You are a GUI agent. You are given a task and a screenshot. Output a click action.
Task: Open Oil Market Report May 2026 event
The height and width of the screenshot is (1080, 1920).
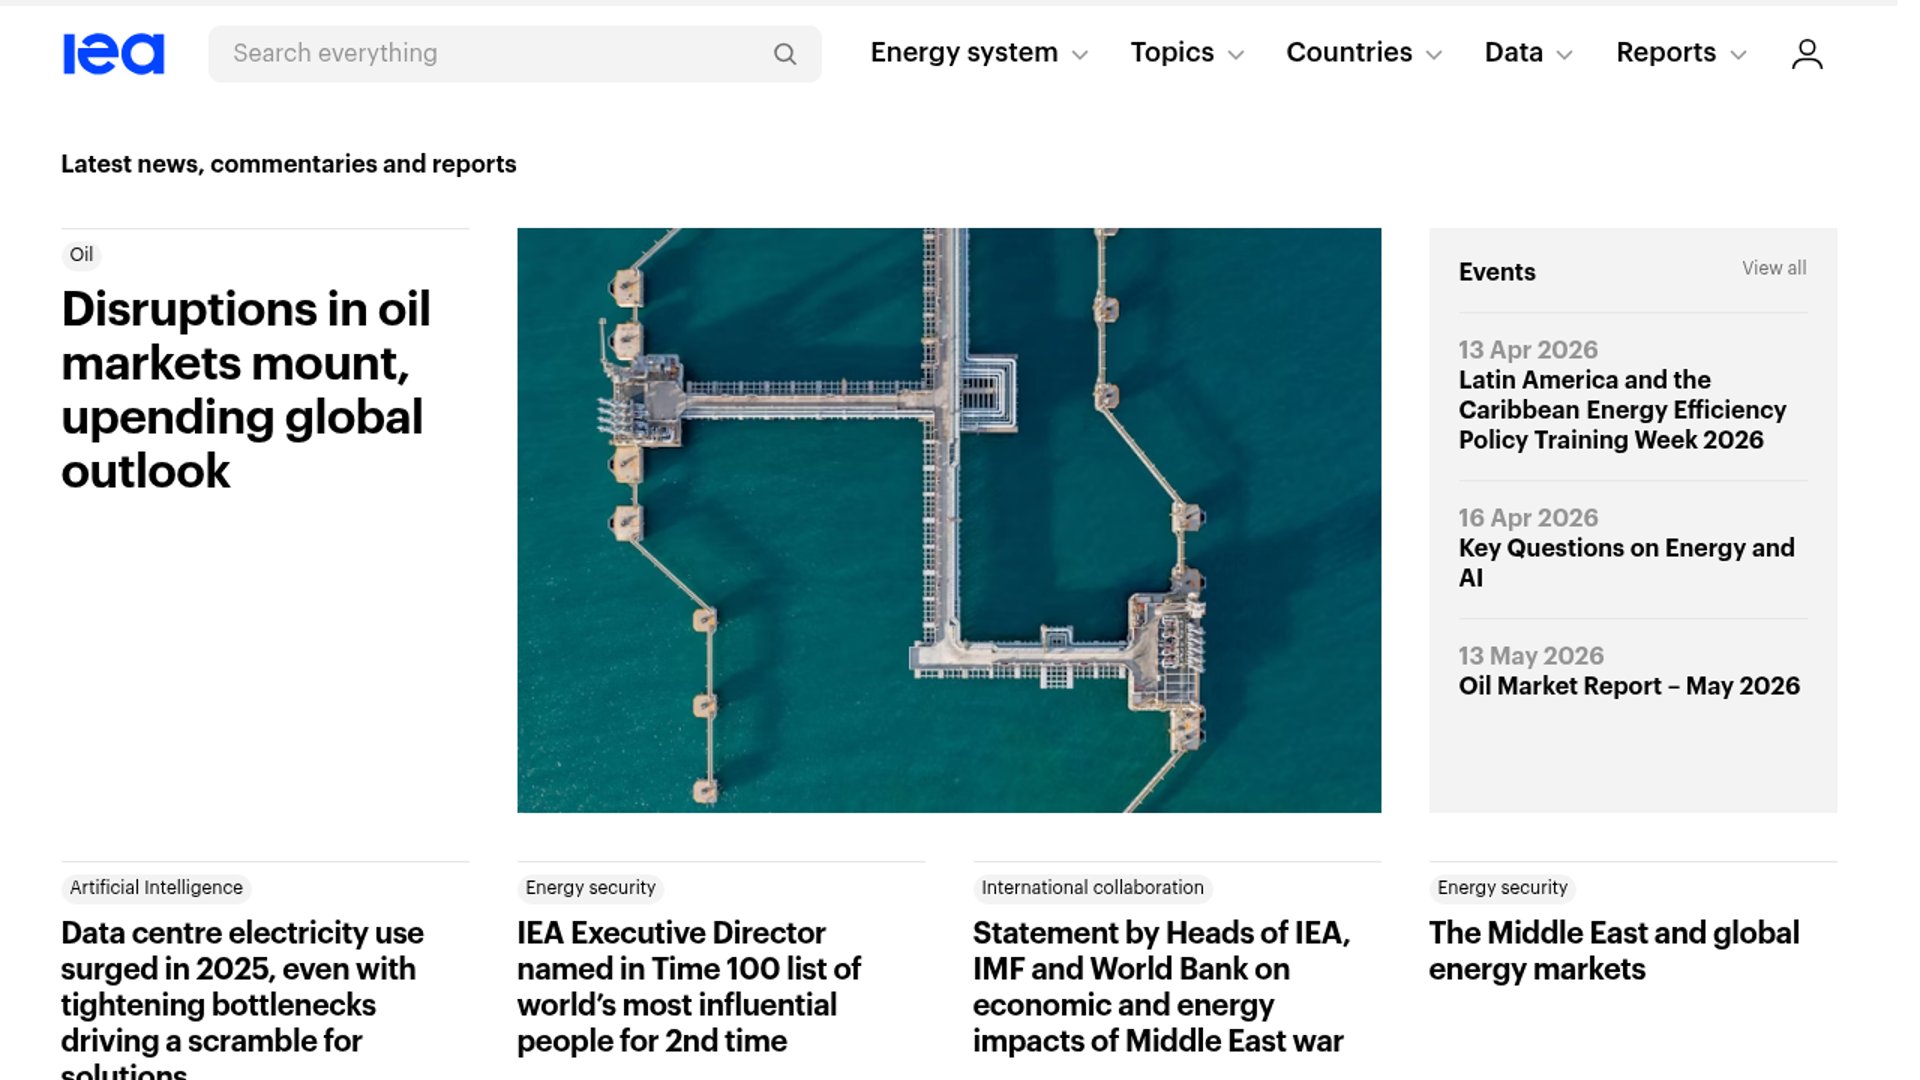1628,686
